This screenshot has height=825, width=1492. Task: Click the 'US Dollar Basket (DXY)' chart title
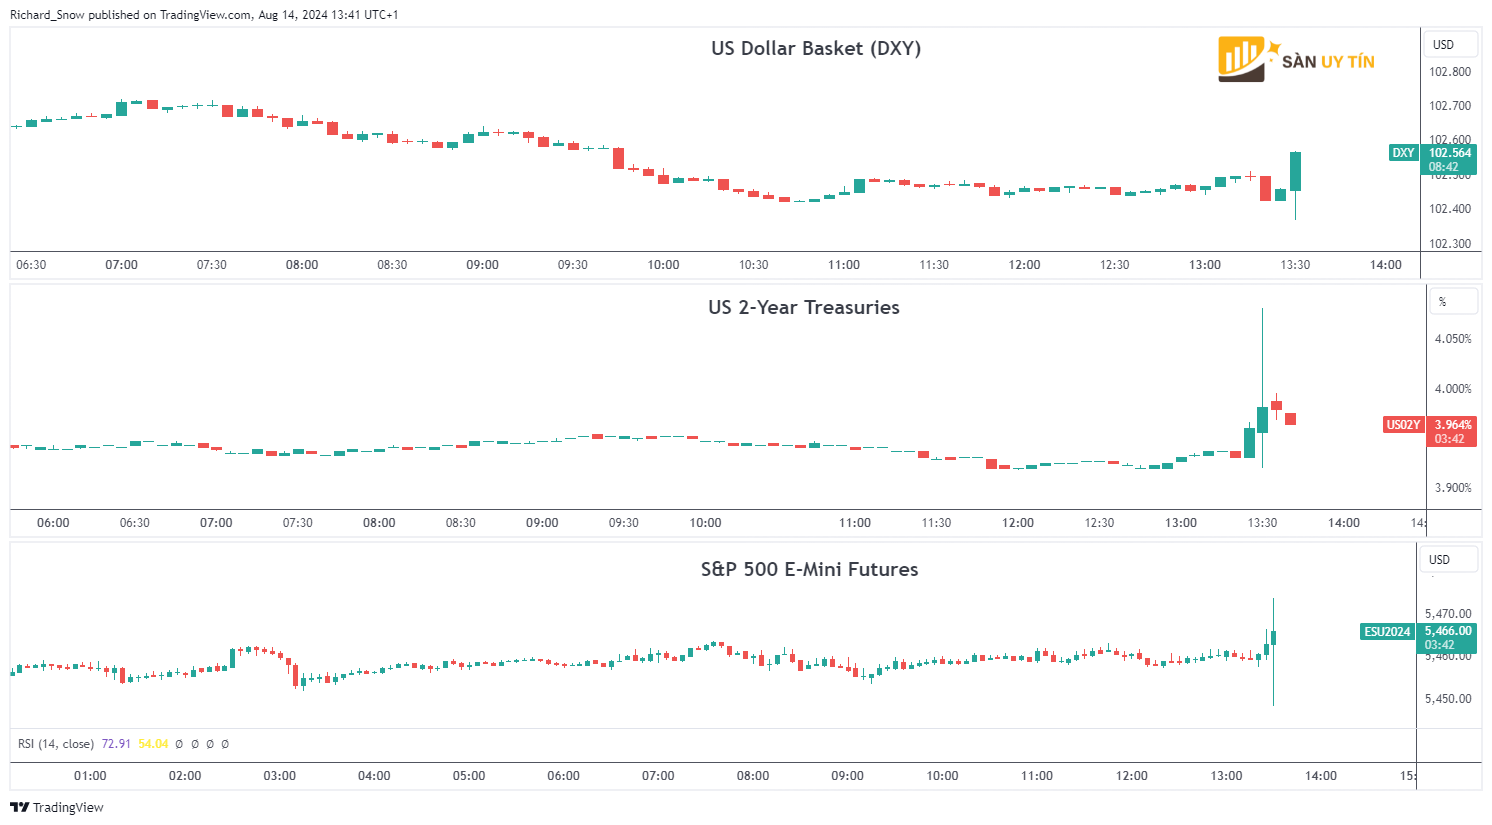(x=816, y=49)
